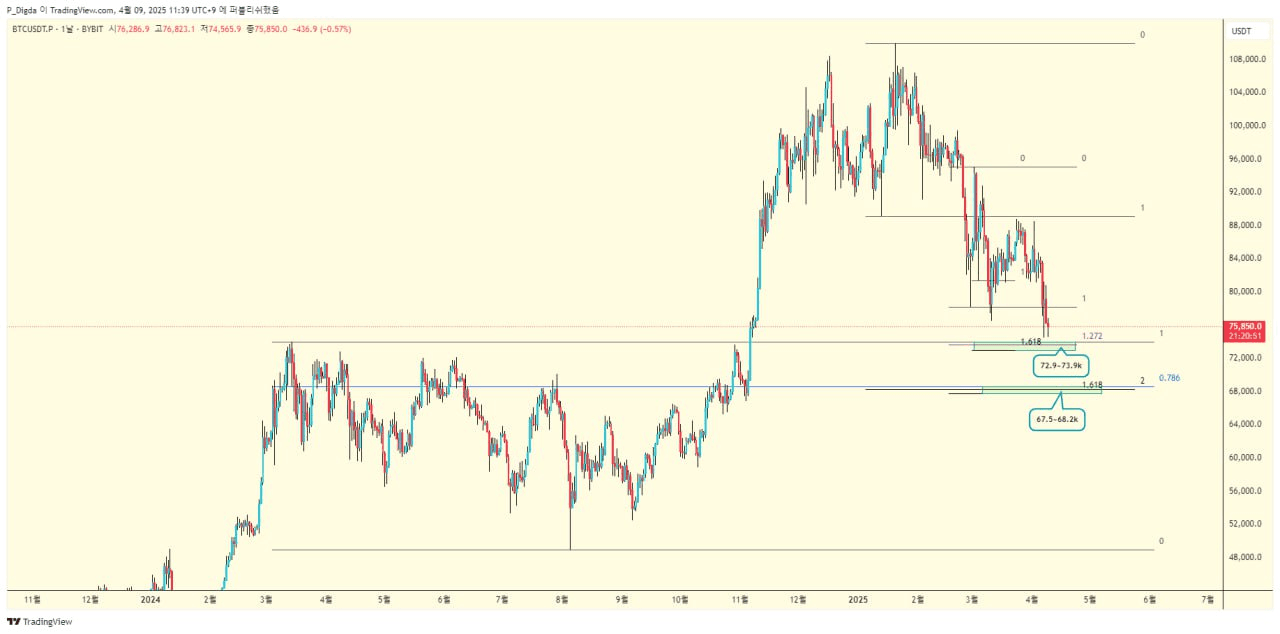This screenshot has height=634, width=1280.
Task: Click the high value 76,823.1 in the legend
Action: click(181, 29)
